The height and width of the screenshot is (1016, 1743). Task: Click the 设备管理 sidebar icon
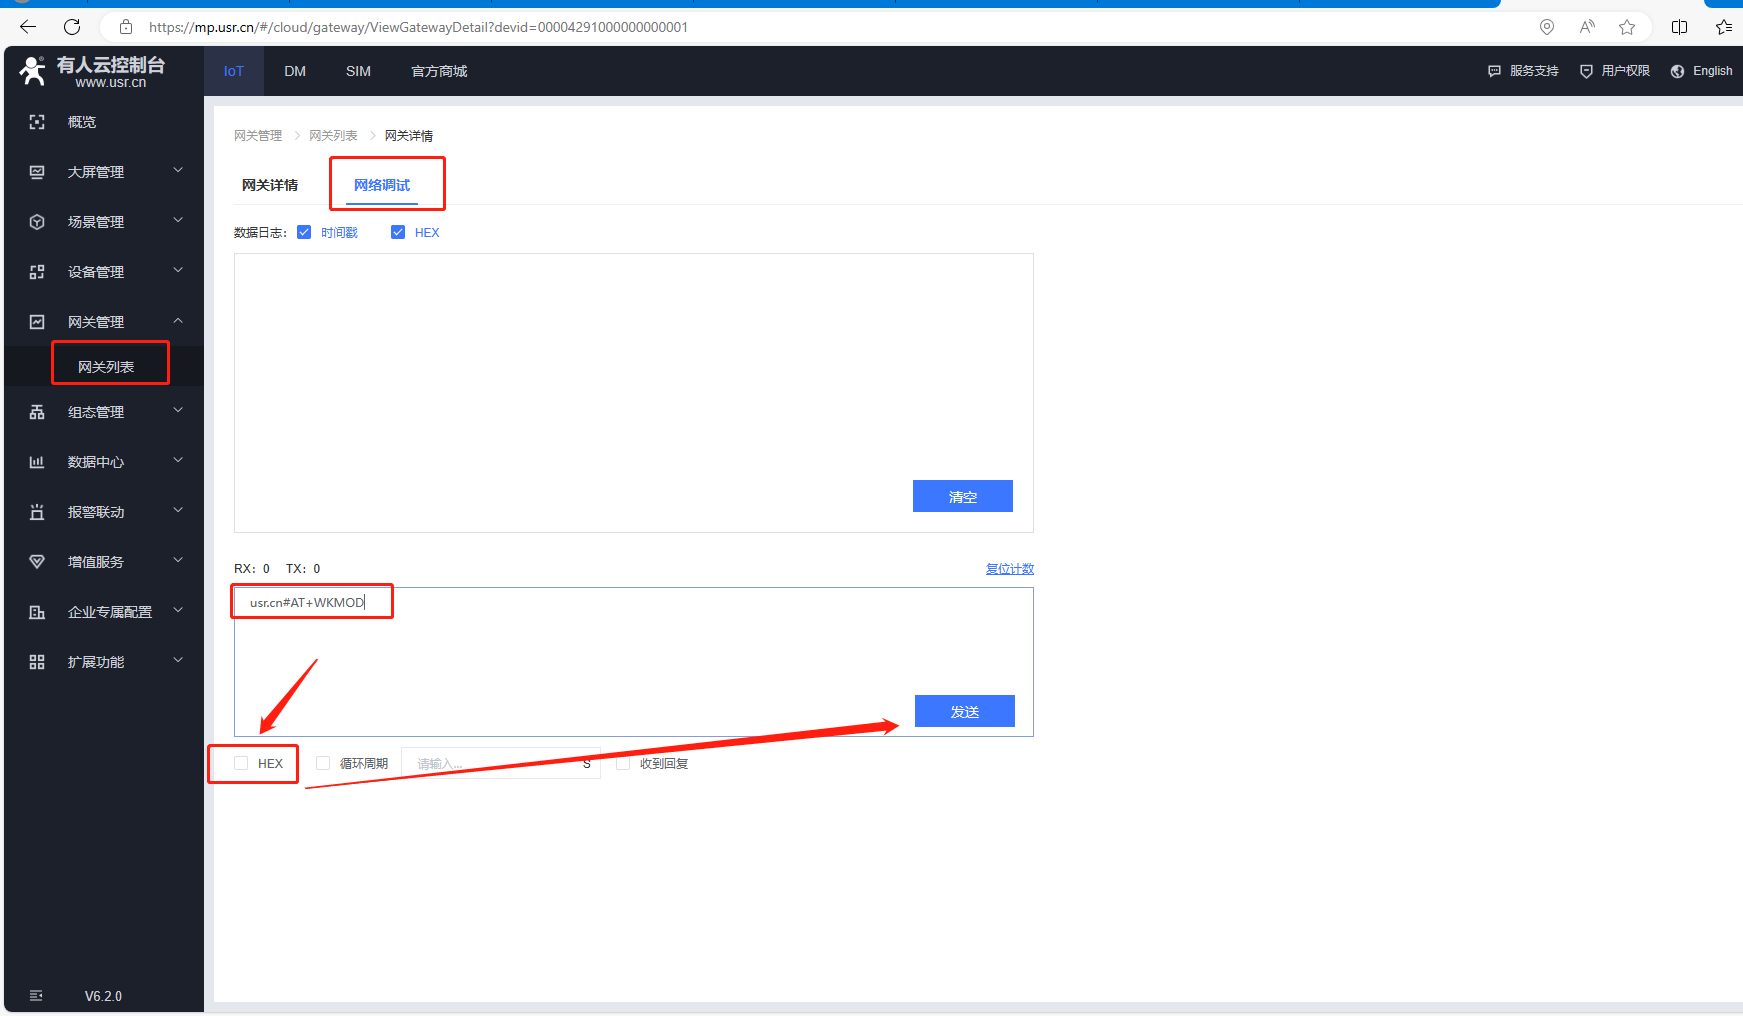[x=37, y=272]
